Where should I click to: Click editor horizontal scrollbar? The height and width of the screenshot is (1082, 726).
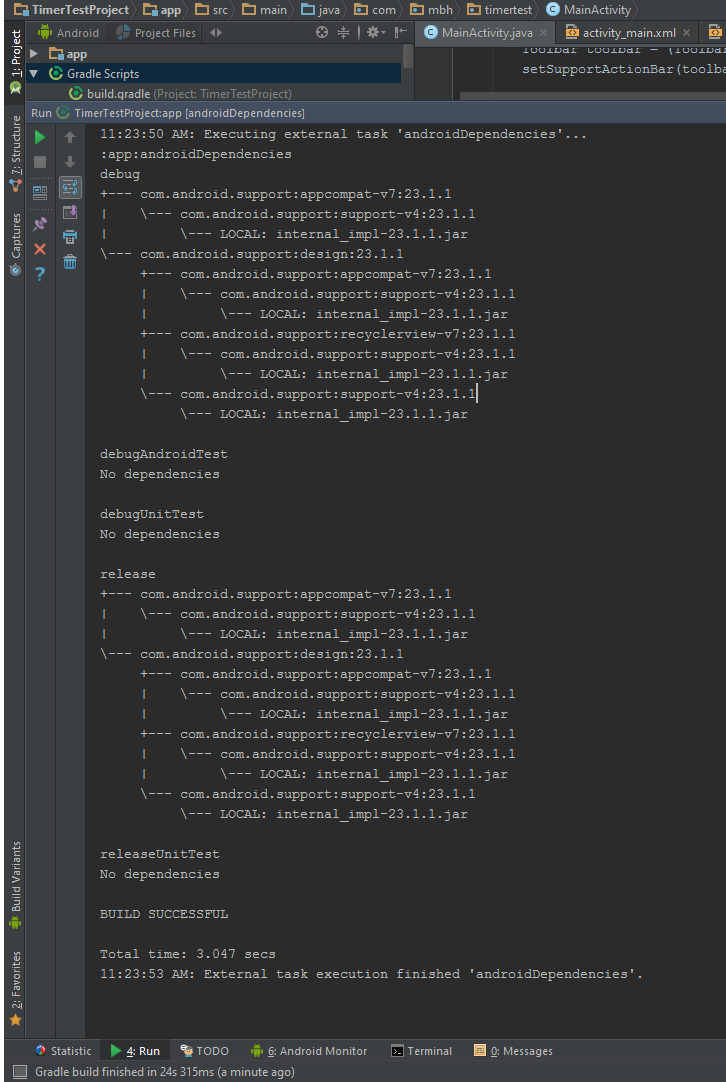click(592, 97)
